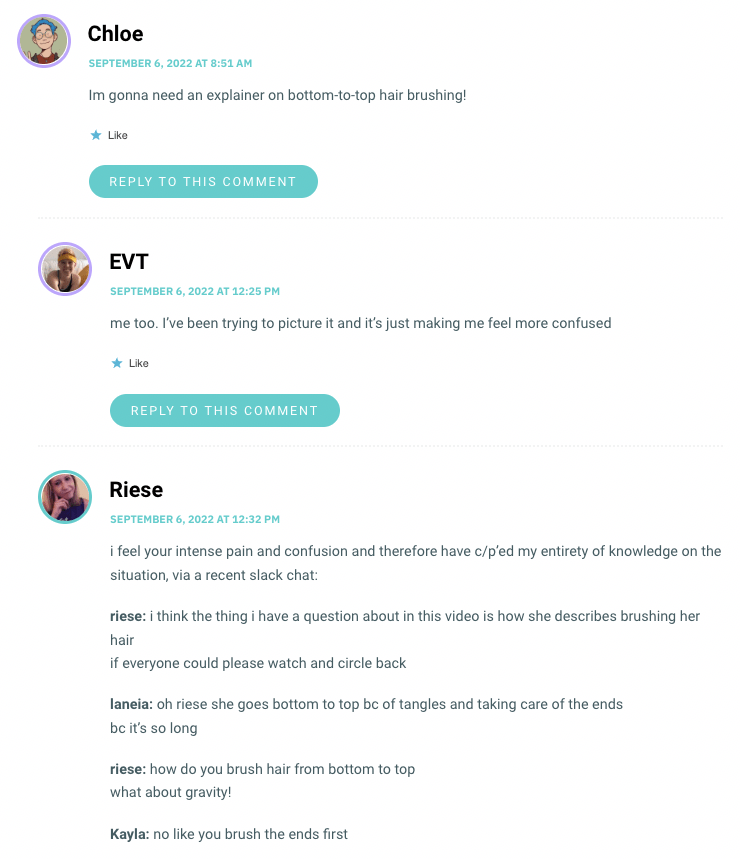Open permalink dated September 6, 12:25 PM
The height and width of the screenshot is (859, 740).
coord(195,291)
